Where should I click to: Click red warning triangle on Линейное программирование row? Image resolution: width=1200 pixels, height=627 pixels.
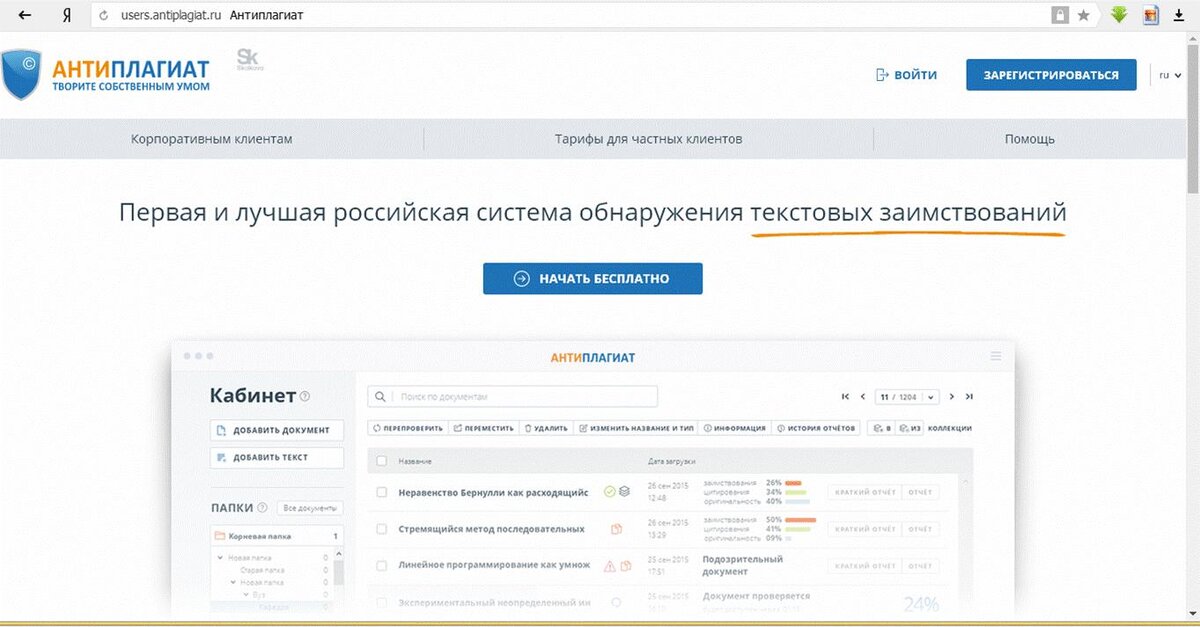610,565
